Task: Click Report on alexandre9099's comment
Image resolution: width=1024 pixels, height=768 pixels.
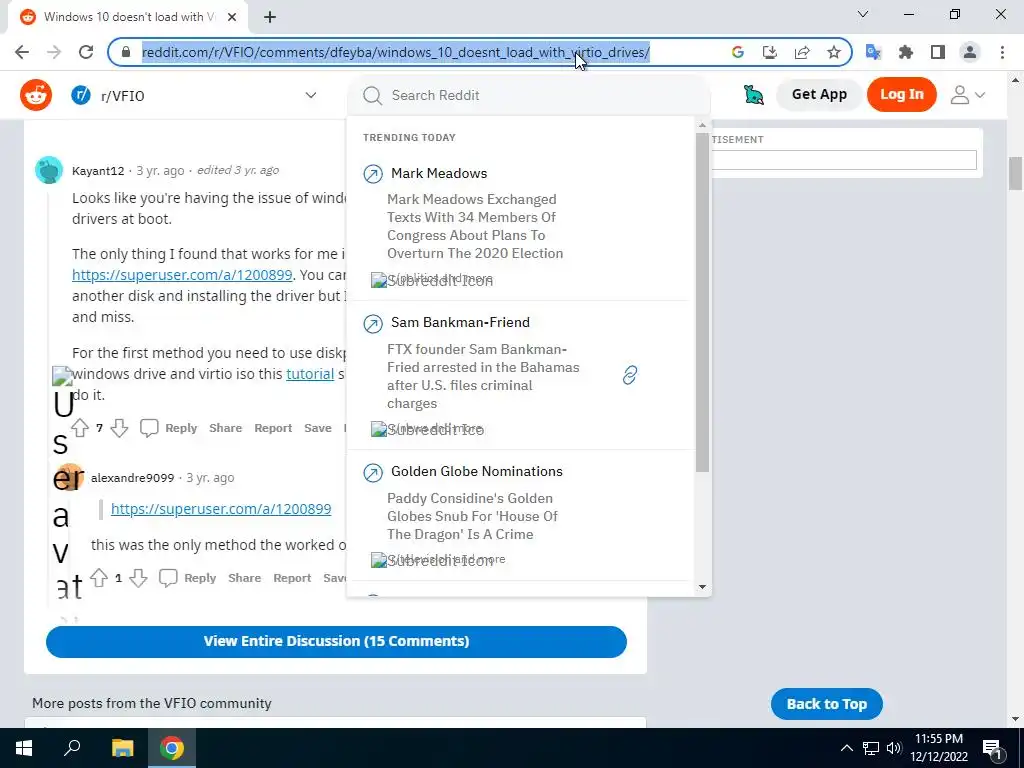Action: coord(292,579)
